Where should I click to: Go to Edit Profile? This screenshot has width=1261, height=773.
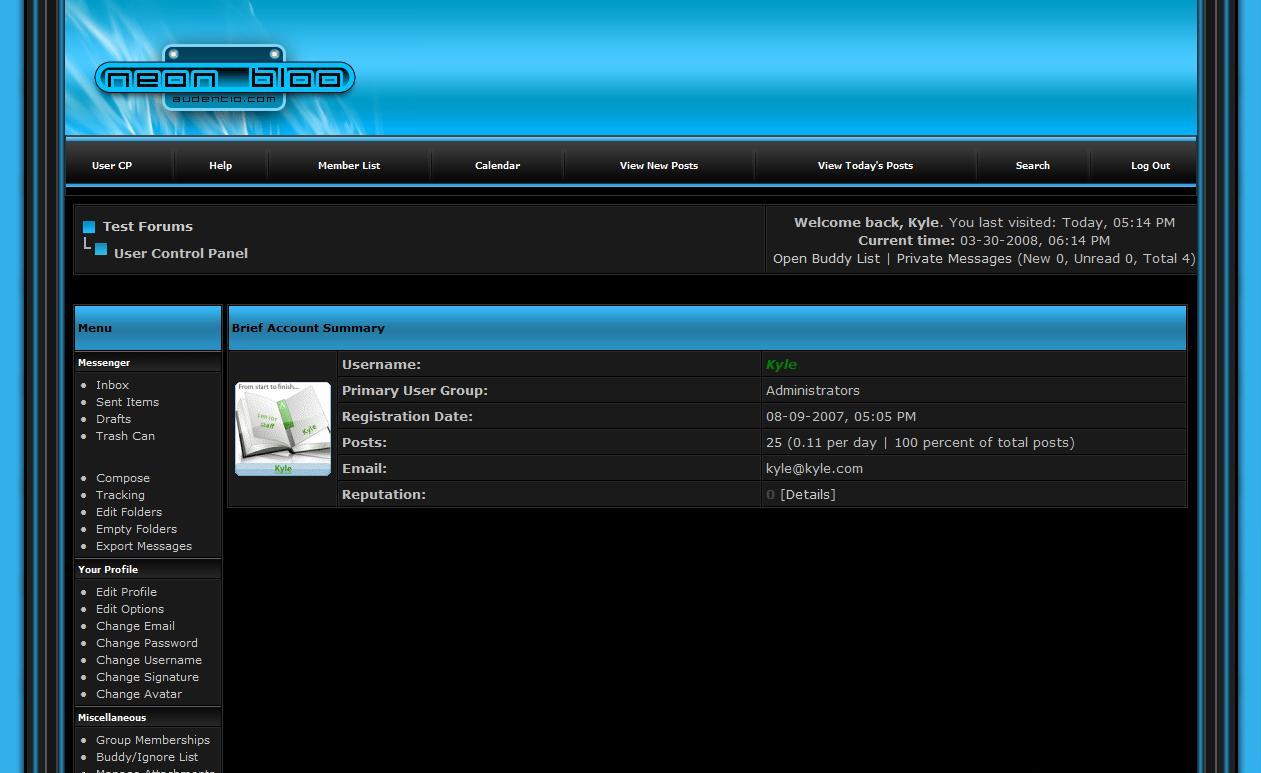126,592
